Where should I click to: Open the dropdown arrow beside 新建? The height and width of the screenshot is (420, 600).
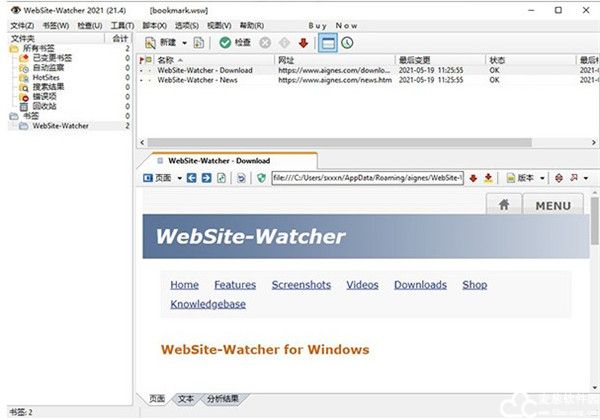[184, 43]
